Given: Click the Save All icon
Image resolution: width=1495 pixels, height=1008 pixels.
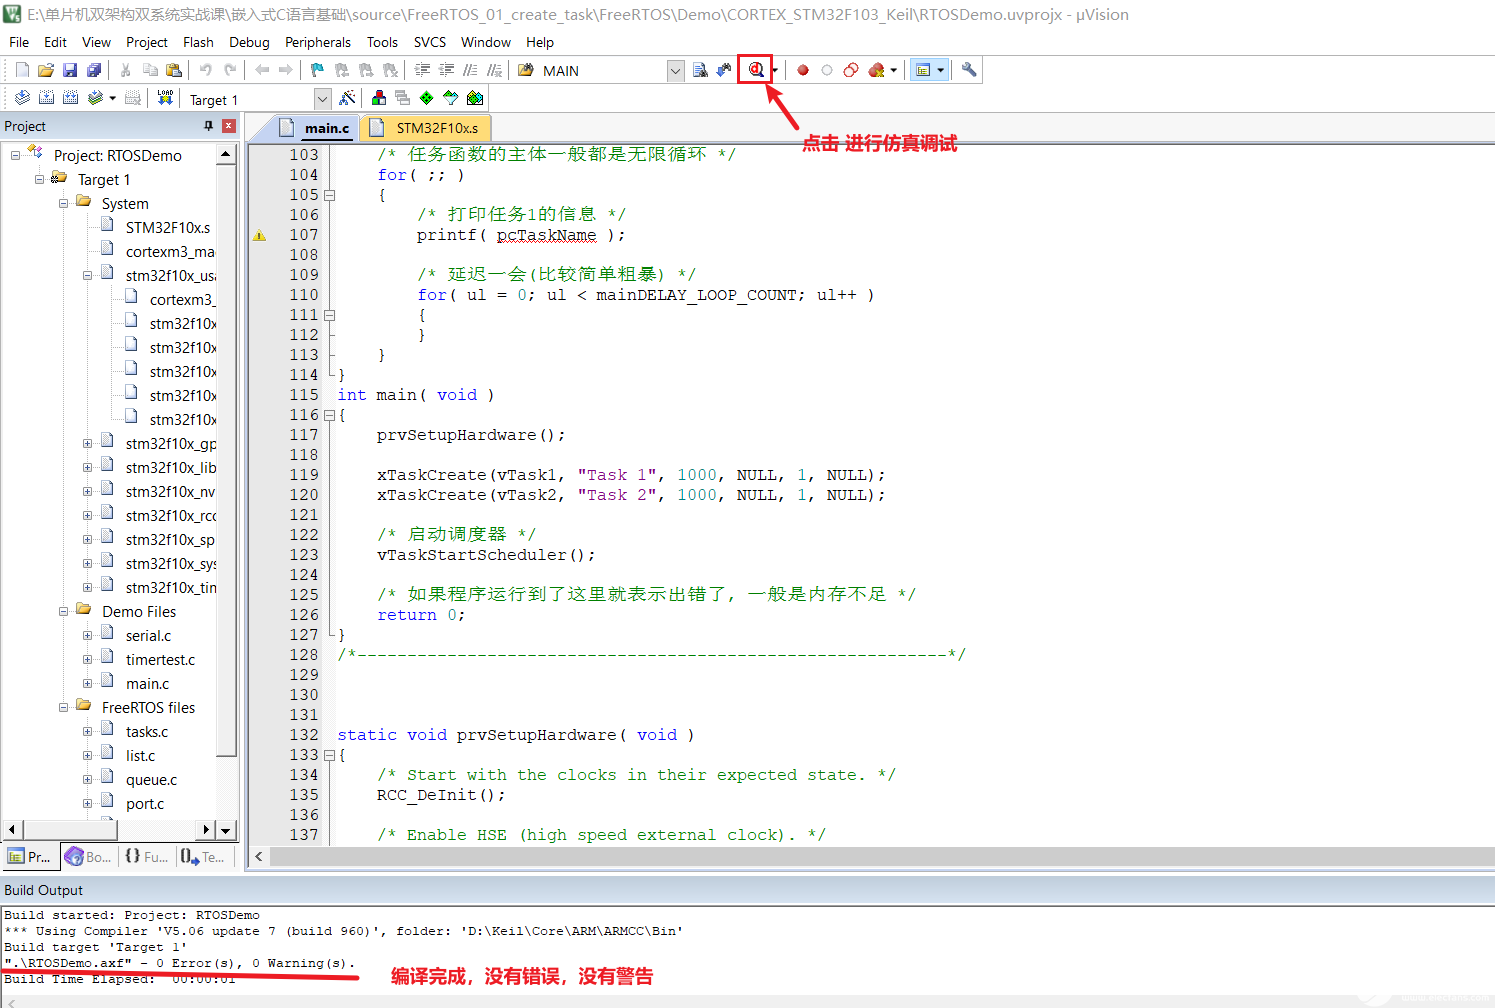Looking at the screenshot, I should [x=94, y=70].
